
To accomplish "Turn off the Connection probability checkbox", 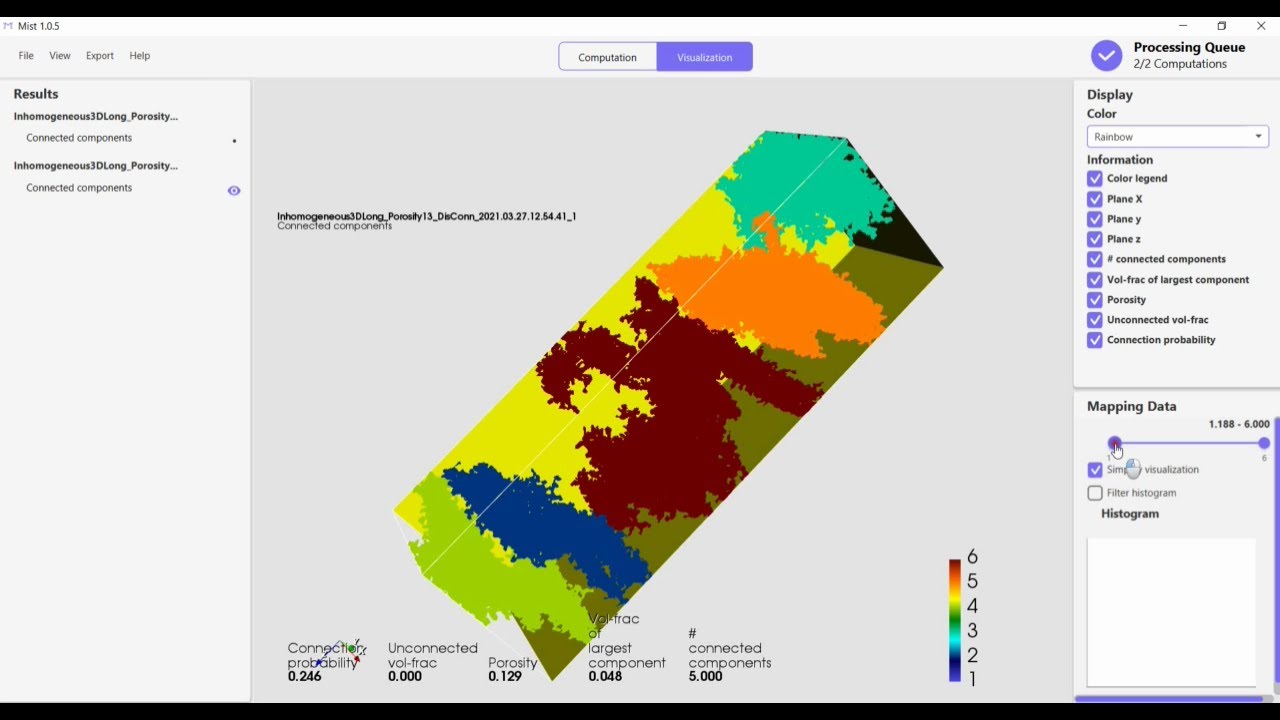I will point(1095,340).
